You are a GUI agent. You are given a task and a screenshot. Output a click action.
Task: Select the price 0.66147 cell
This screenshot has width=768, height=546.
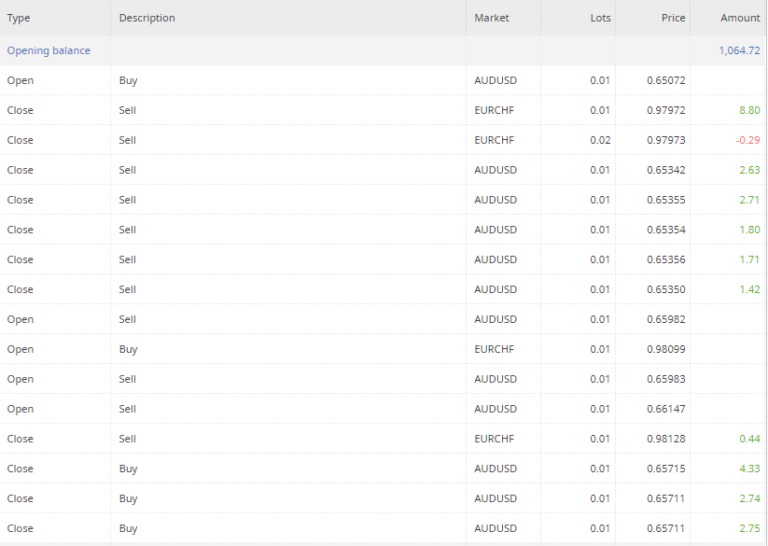click(x=666, y=409)
